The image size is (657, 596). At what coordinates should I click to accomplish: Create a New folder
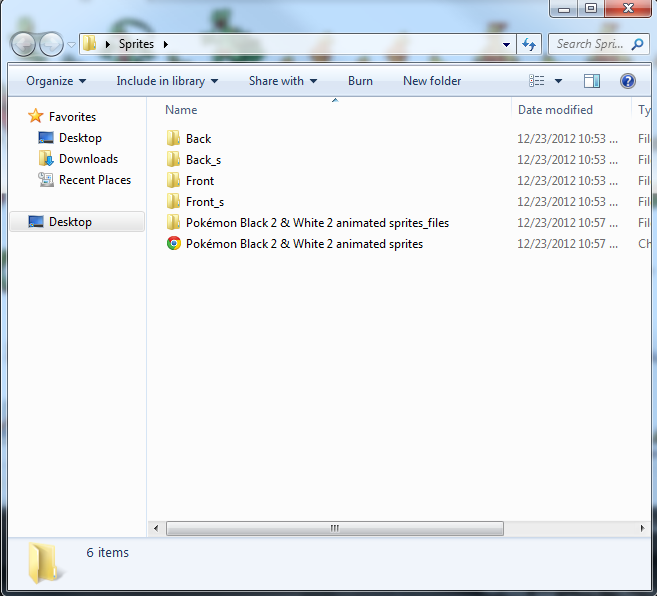click(x=432, y=81)
